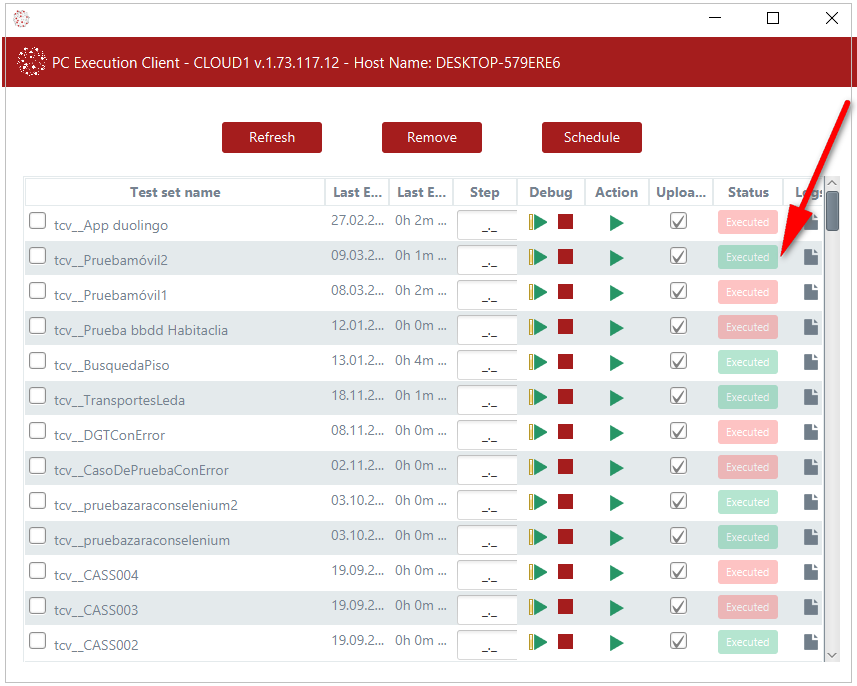This screenshot has height=686, width=857.
Task: Click the Refresh button
Action: (272, 138)
